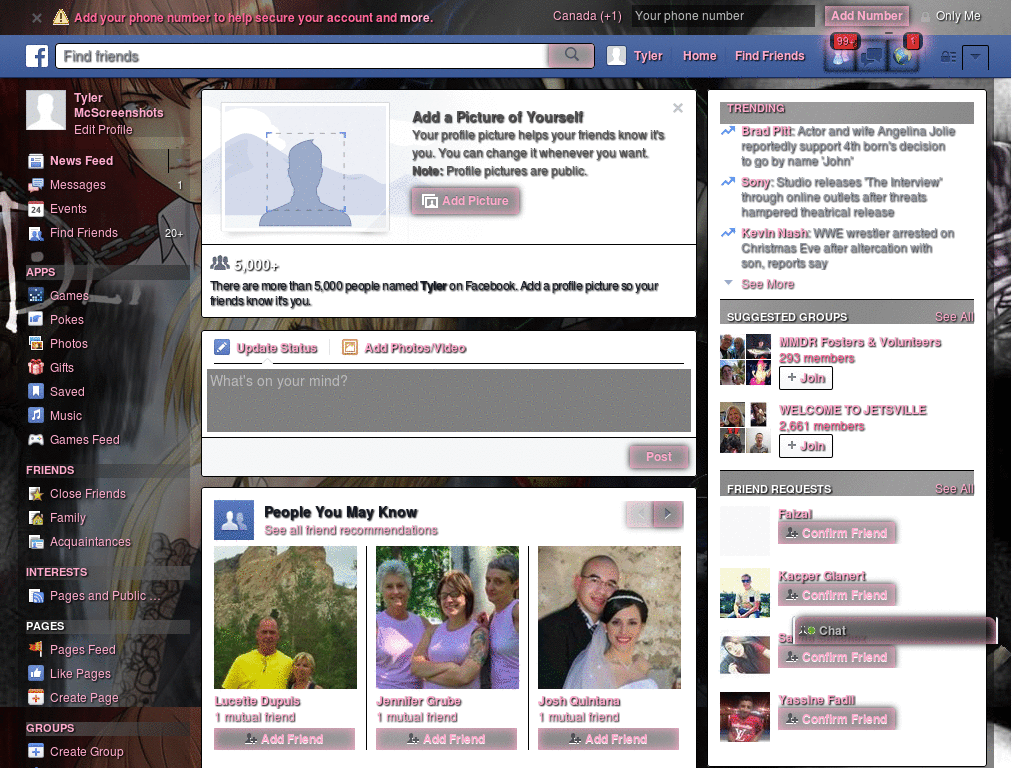Select the Update Status tab

coord(266,348)
